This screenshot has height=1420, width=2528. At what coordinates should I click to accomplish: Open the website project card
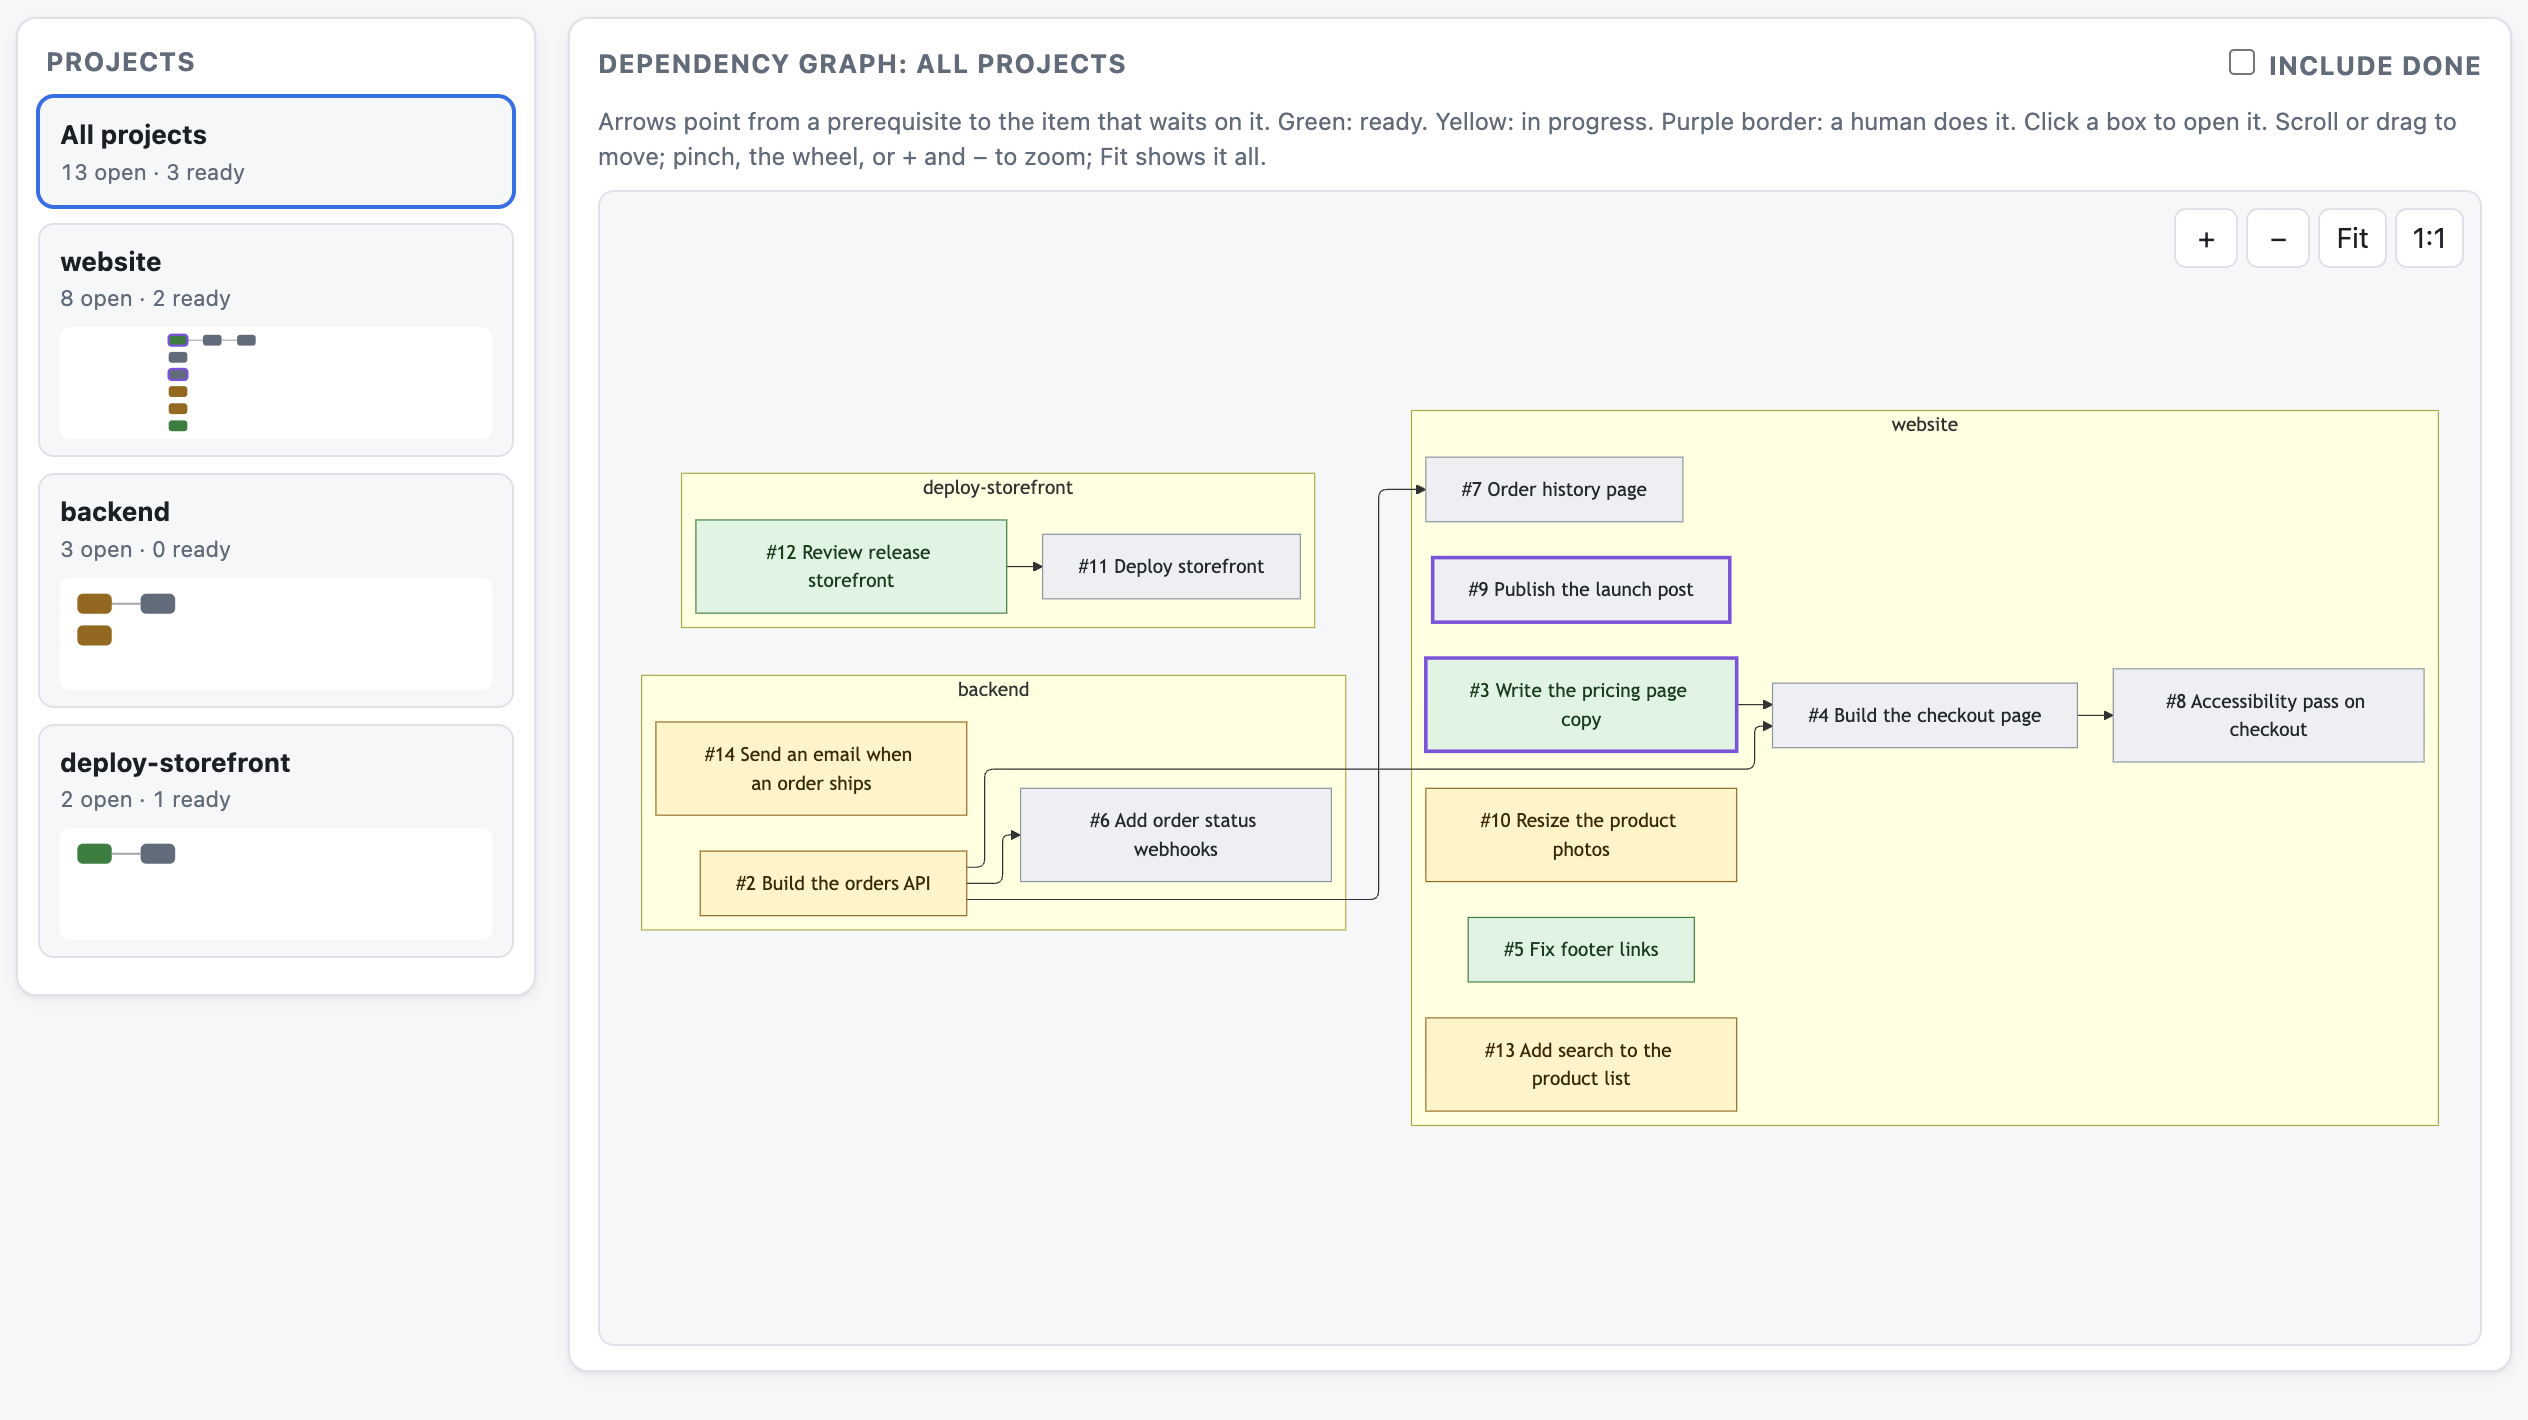point(276,340)
